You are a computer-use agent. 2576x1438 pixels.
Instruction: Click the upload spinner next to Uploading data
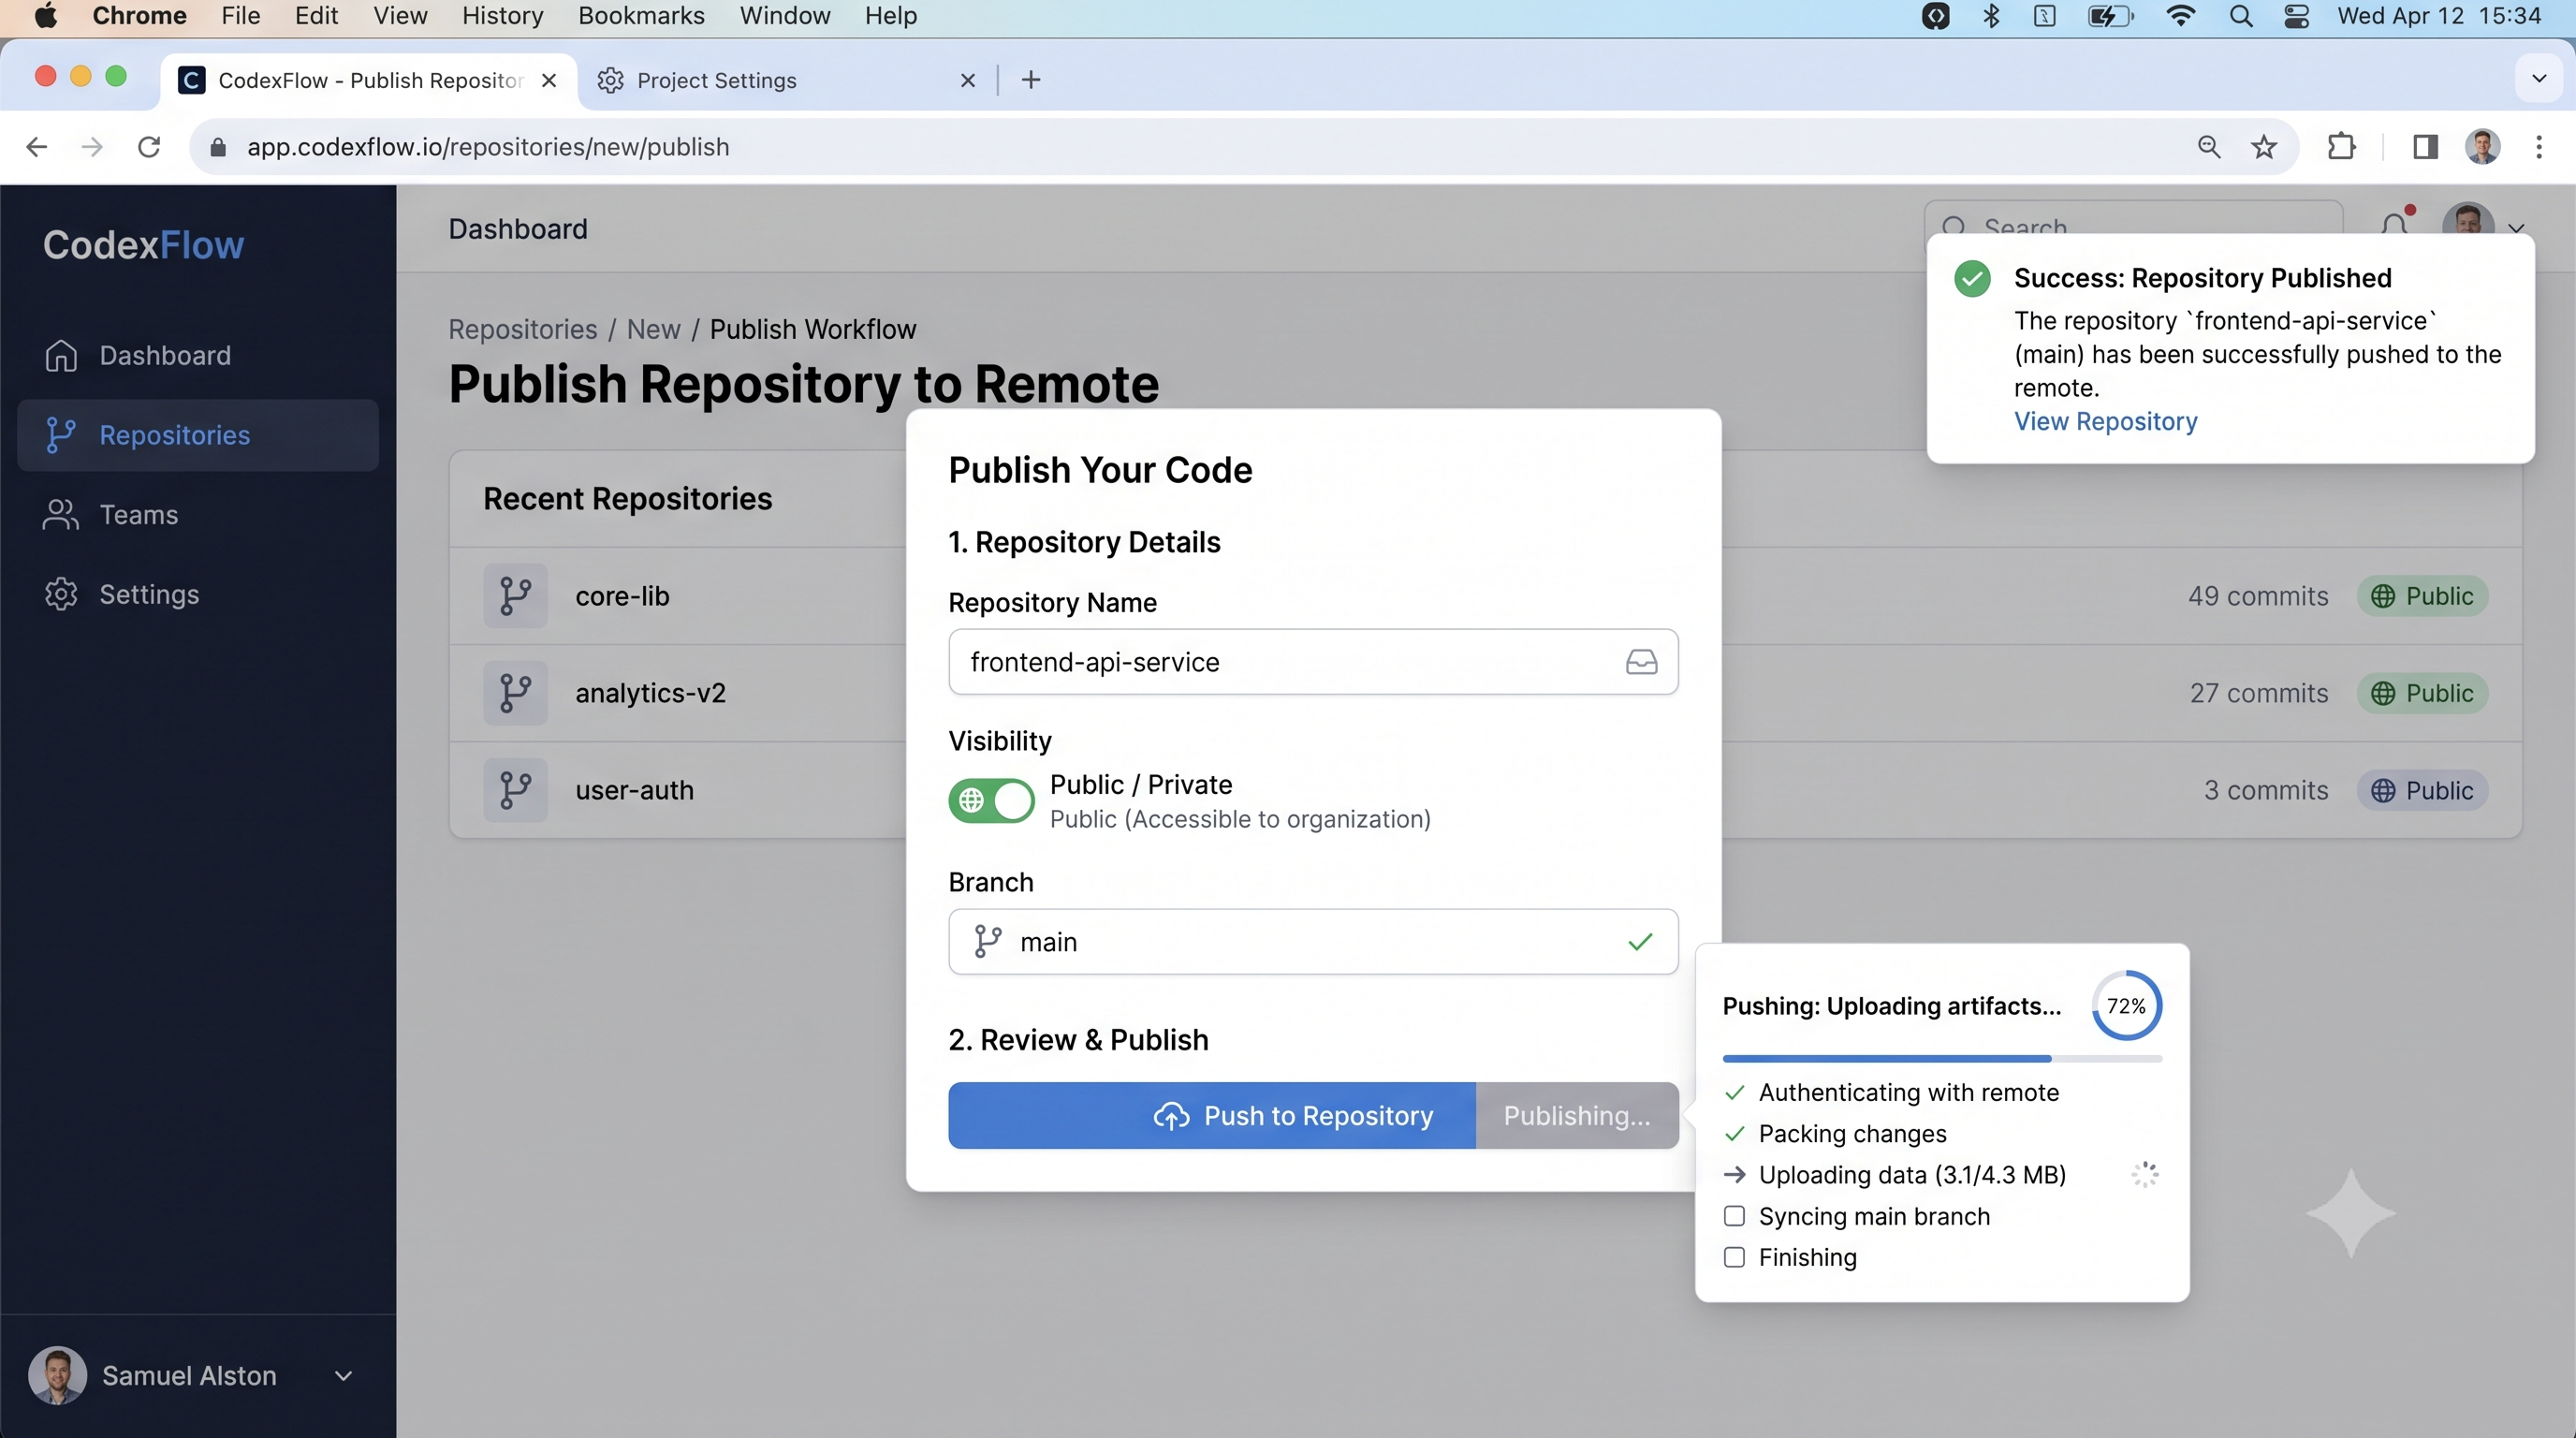coord(2144,1174)
